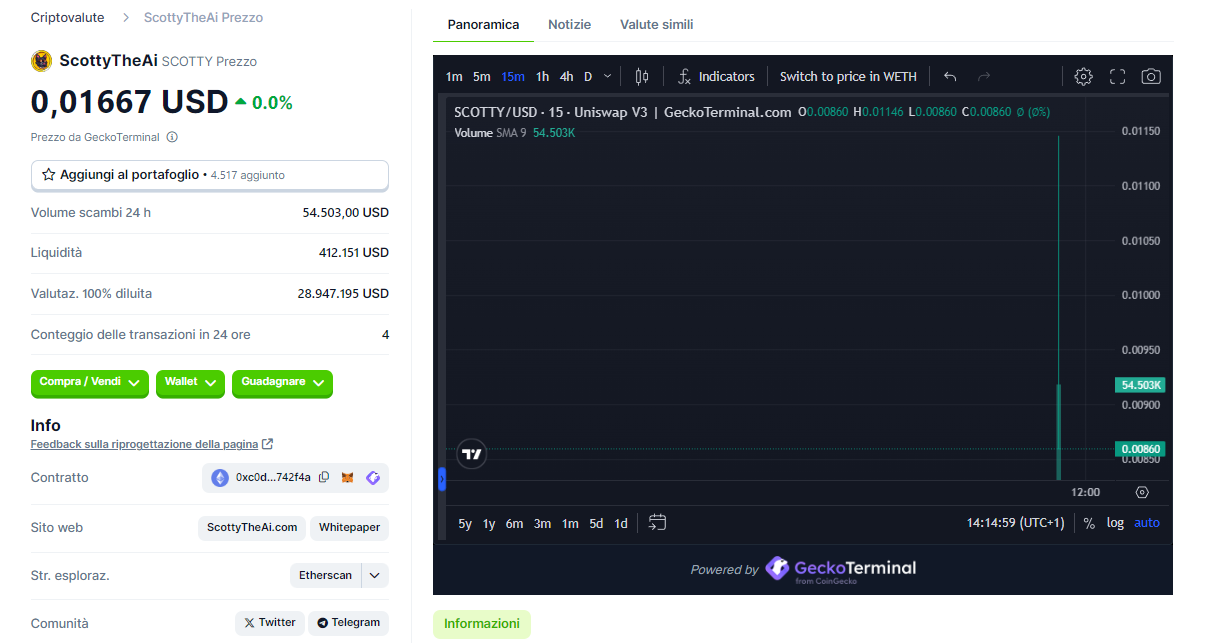Click the candlestick chart style icon

pos(642,77)
